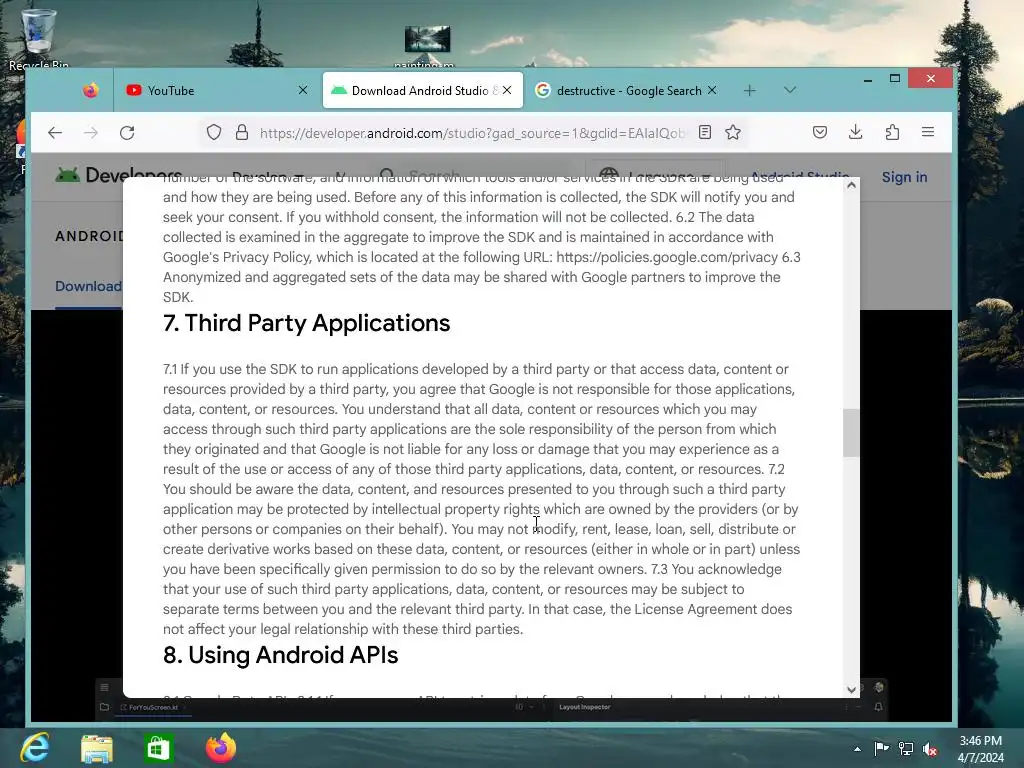Open the Recycle Bin desktop icon
Screen dimensions: 1024x768
point(38,39)
